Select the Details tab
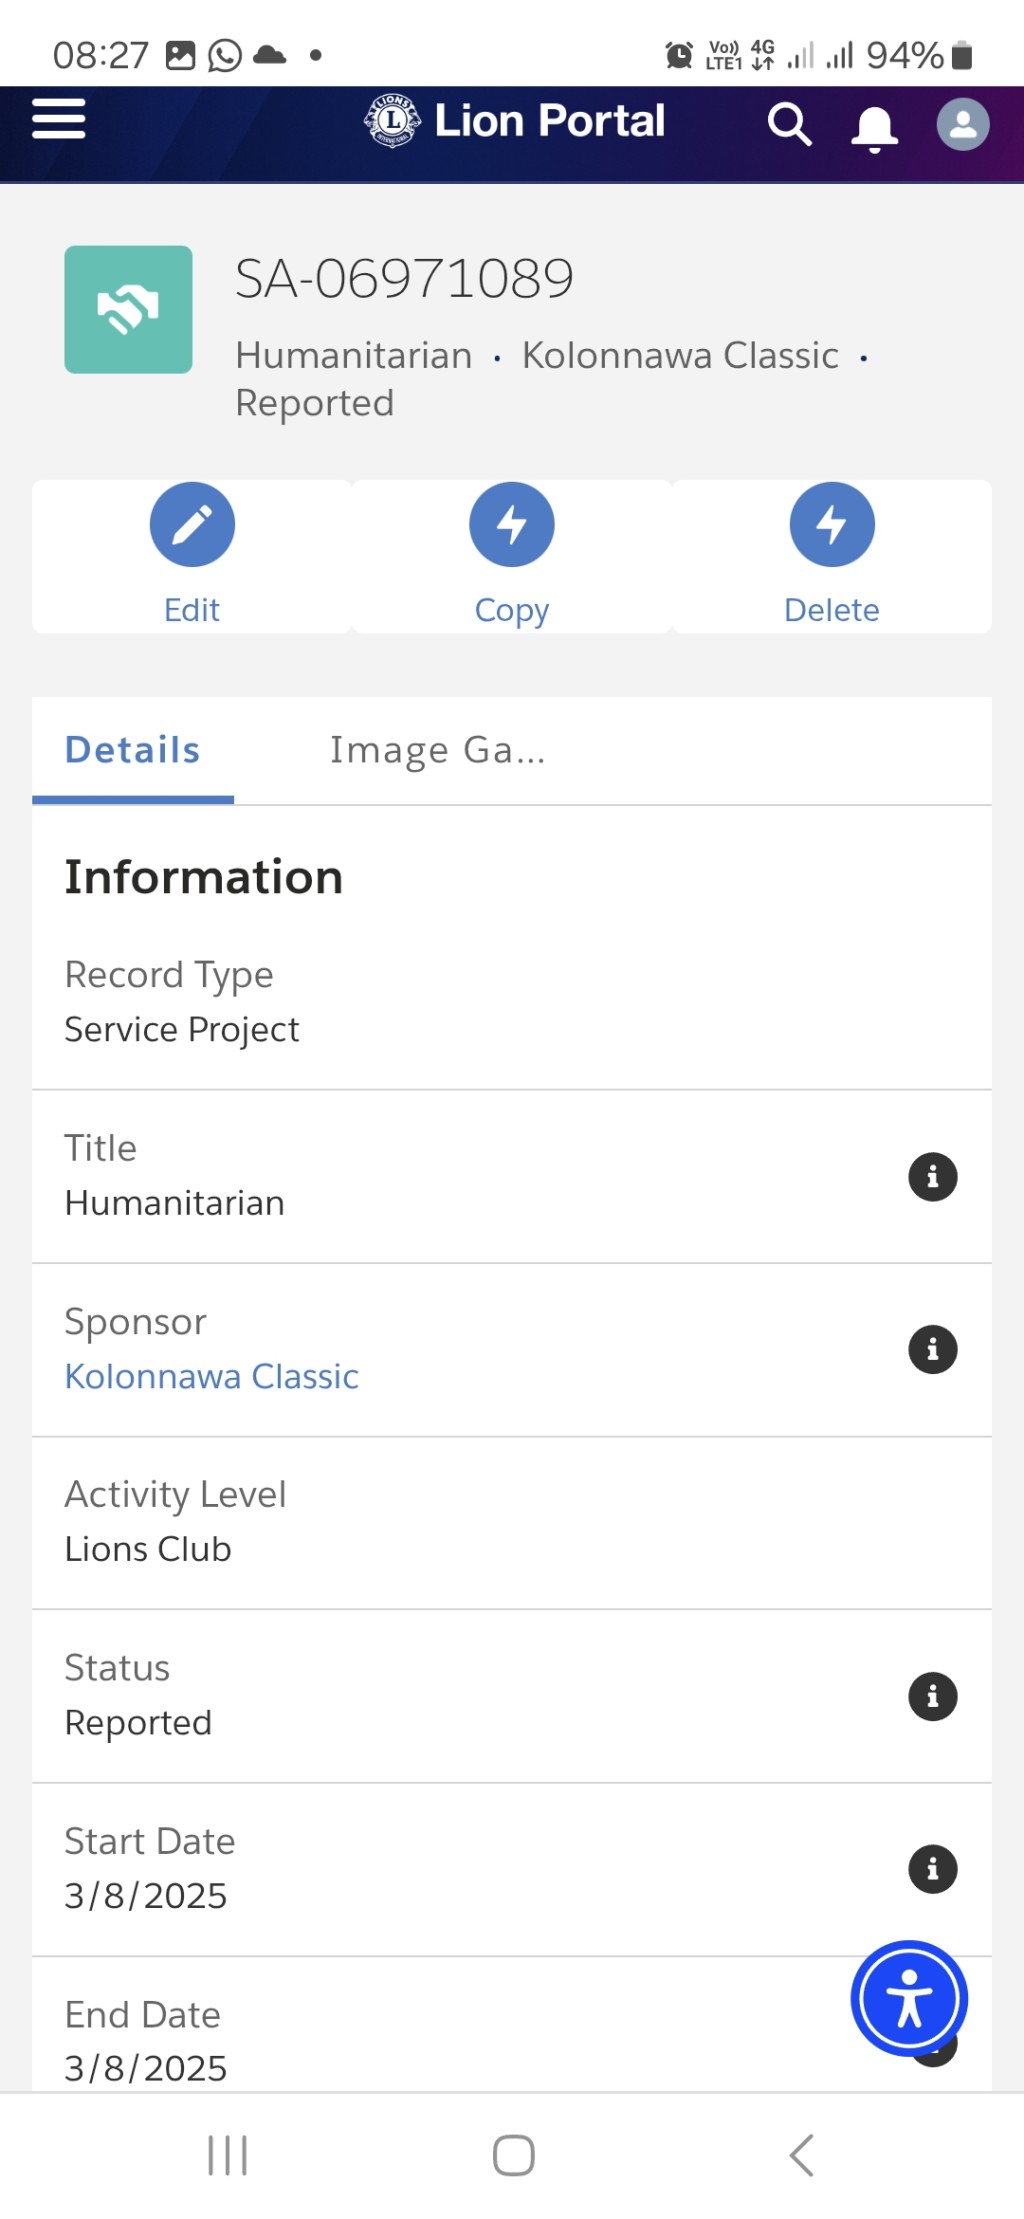 point(133,751)
